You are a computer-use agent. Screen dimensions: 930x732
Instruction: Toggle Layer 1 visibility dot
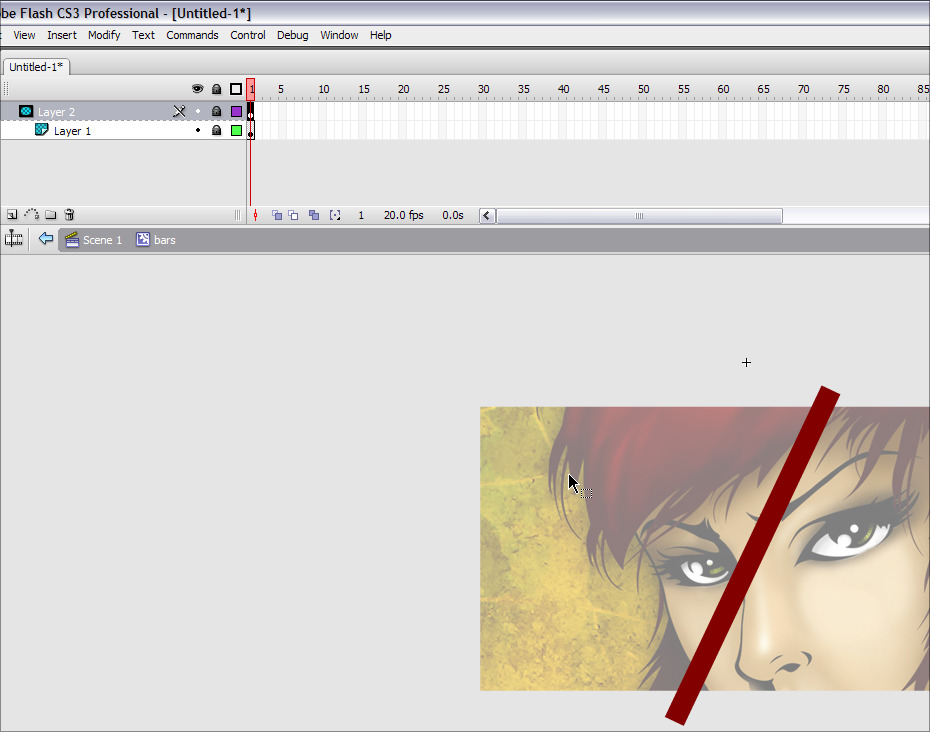pyautogui.click(x=198, y=131)
